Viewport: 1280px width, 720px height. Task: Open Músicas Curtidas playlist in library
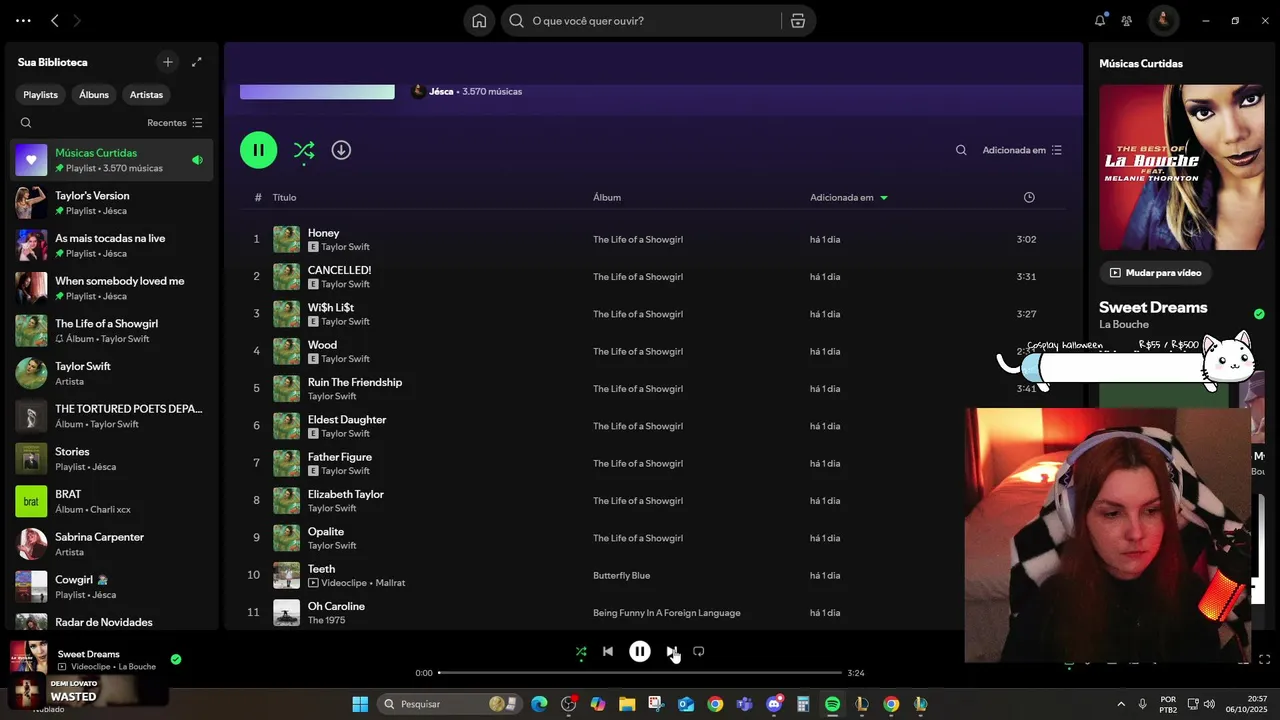tap(111, 160)
